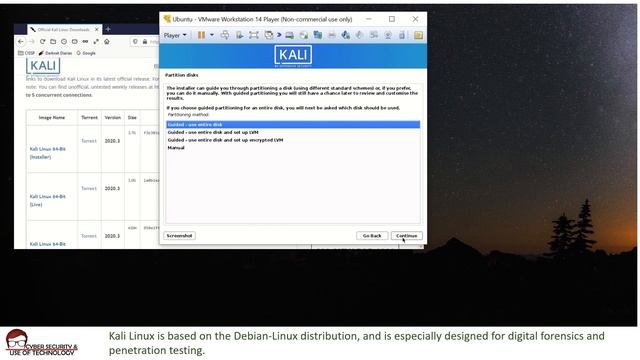
Task: Open the OSSP bookmark folder
Action: 27,53
